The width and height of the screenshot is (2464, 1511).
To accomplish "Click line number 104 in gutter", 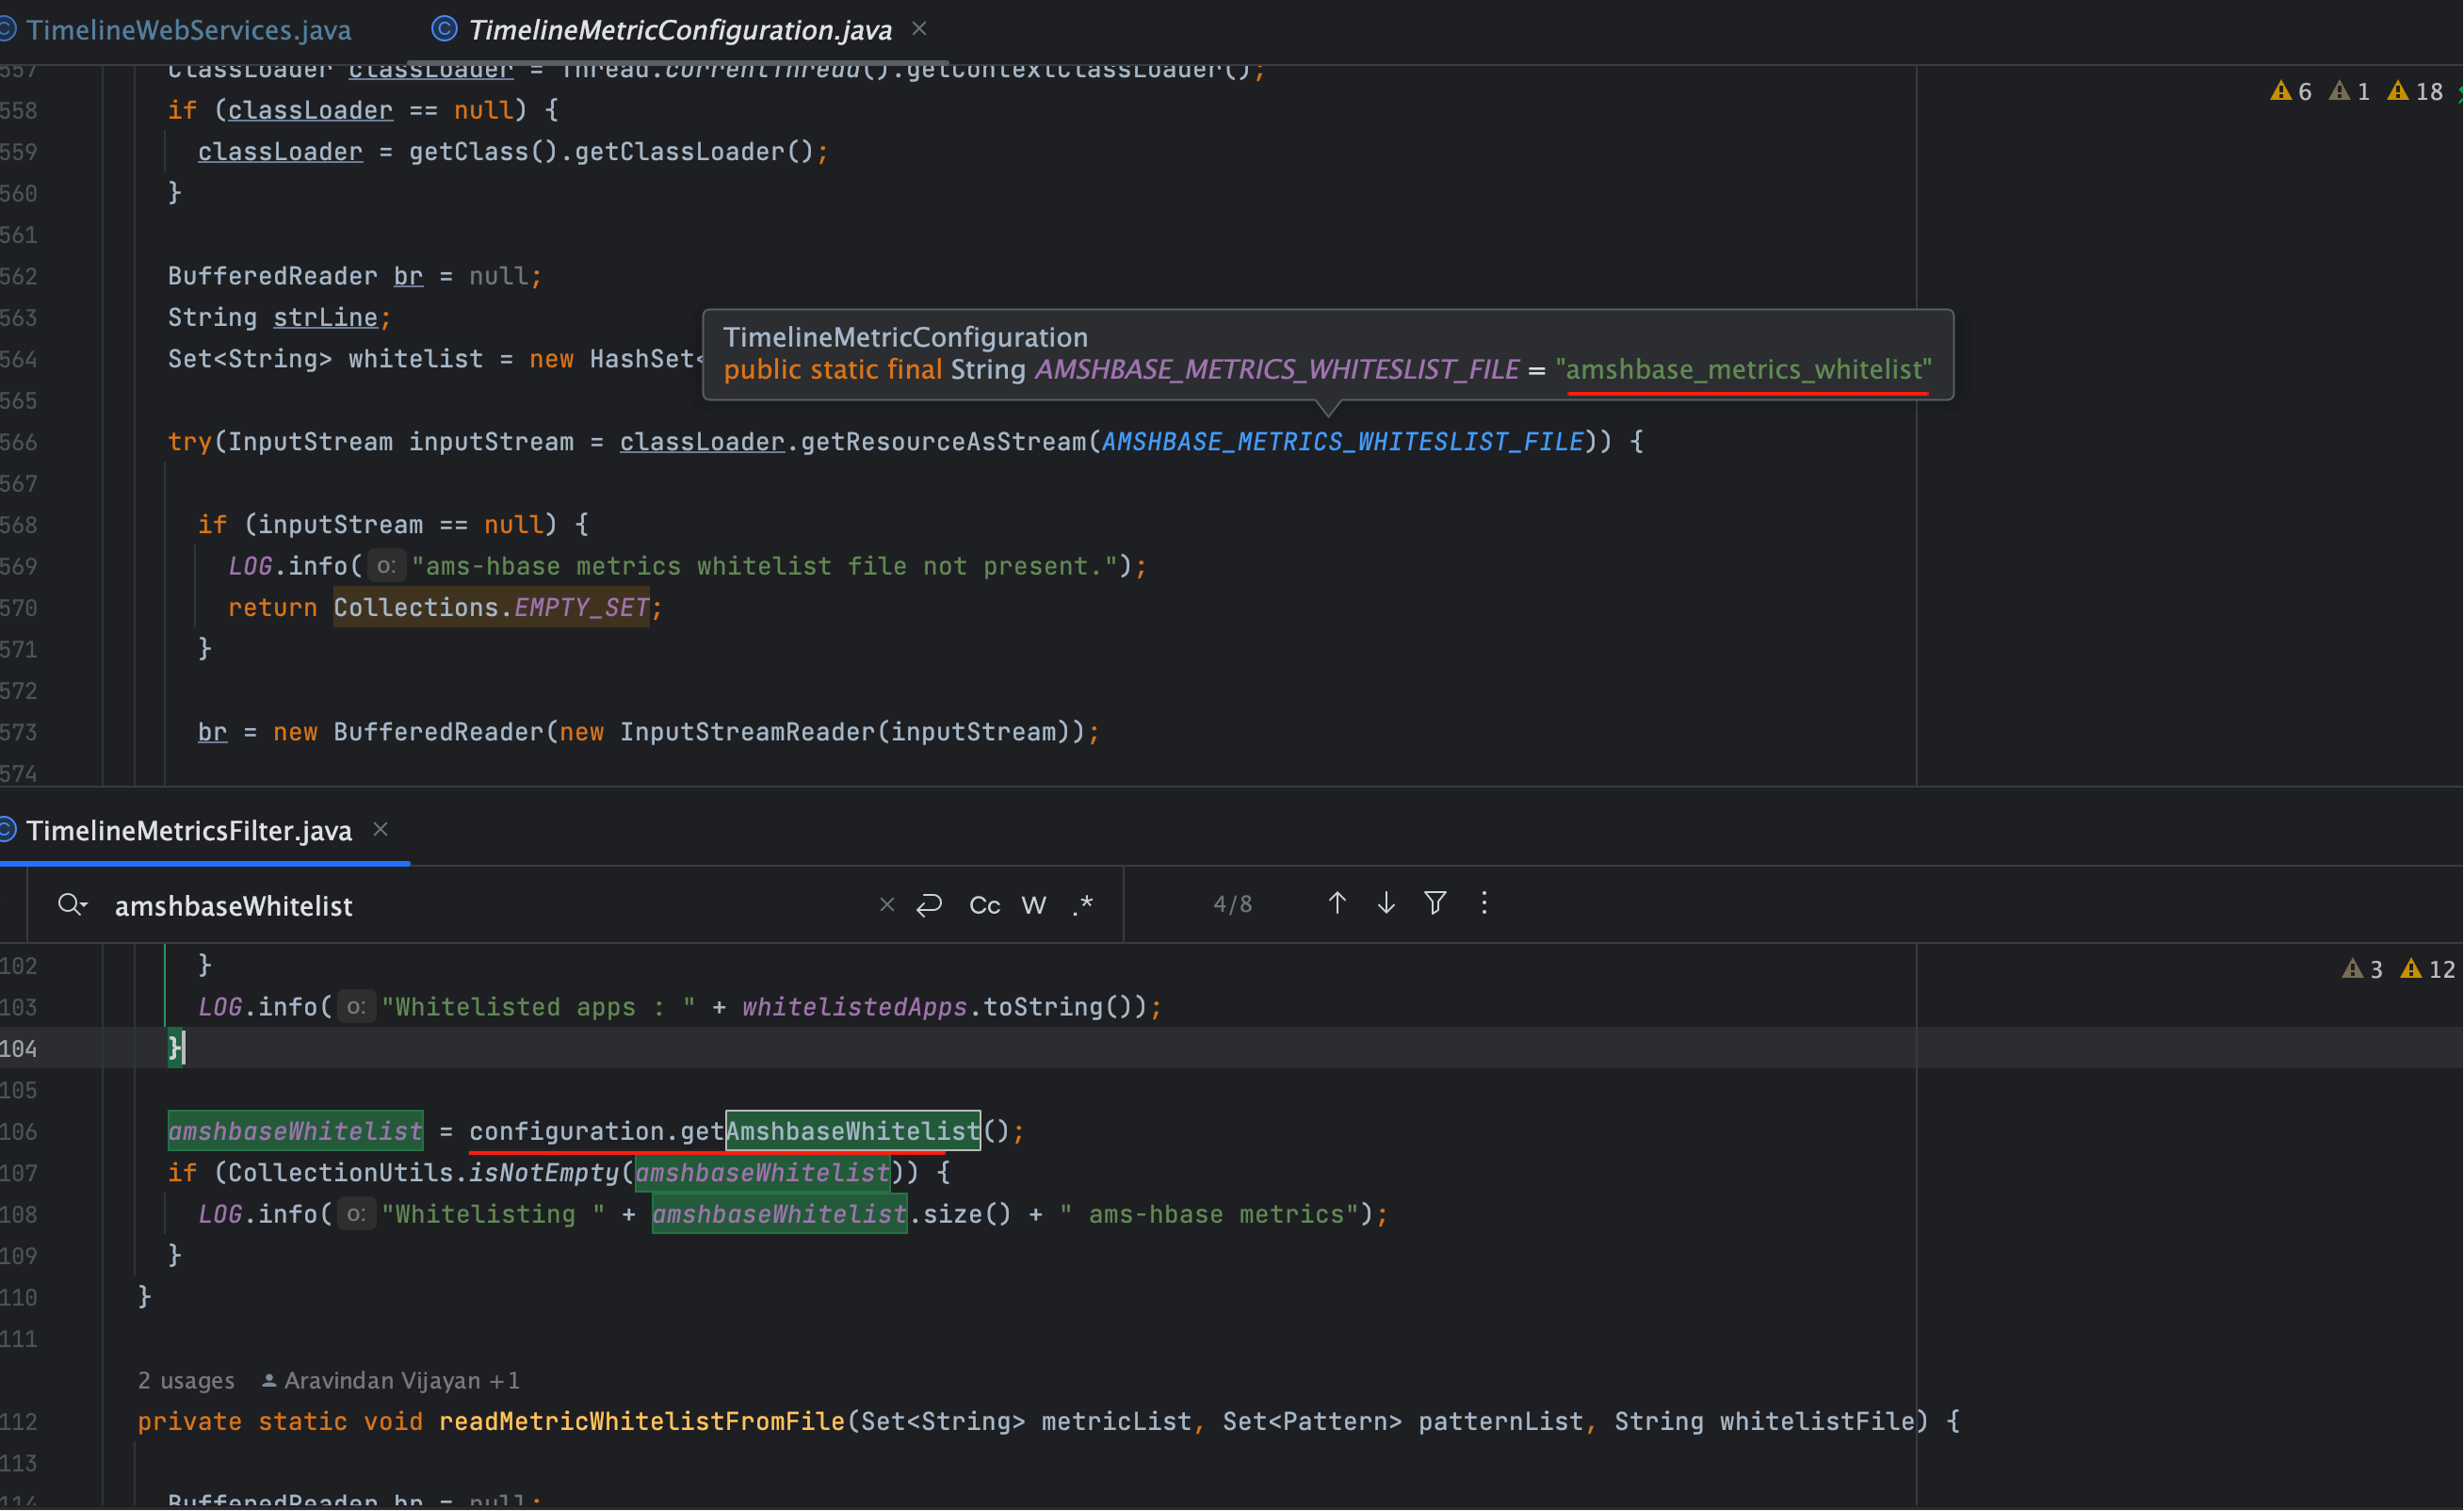I will tap(19, 1050).
